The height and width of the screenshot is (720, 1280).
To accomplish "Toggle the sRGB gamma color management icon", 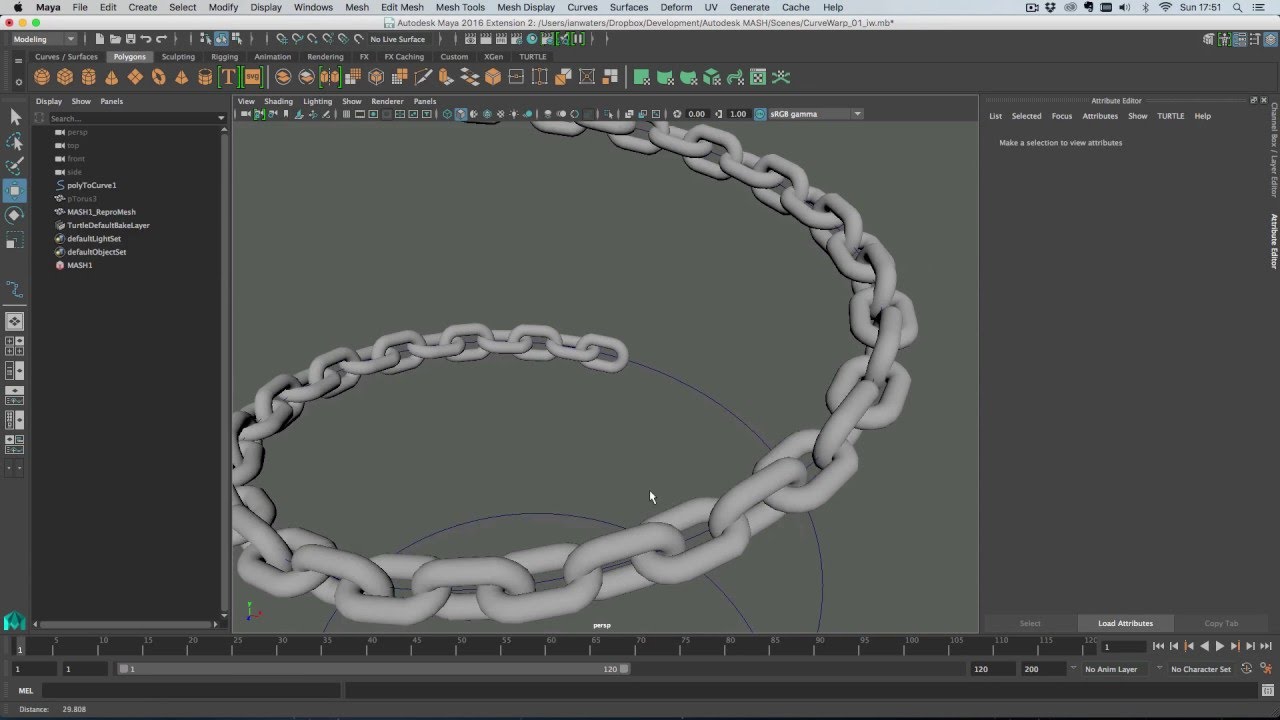I will [x=760, y=114].
